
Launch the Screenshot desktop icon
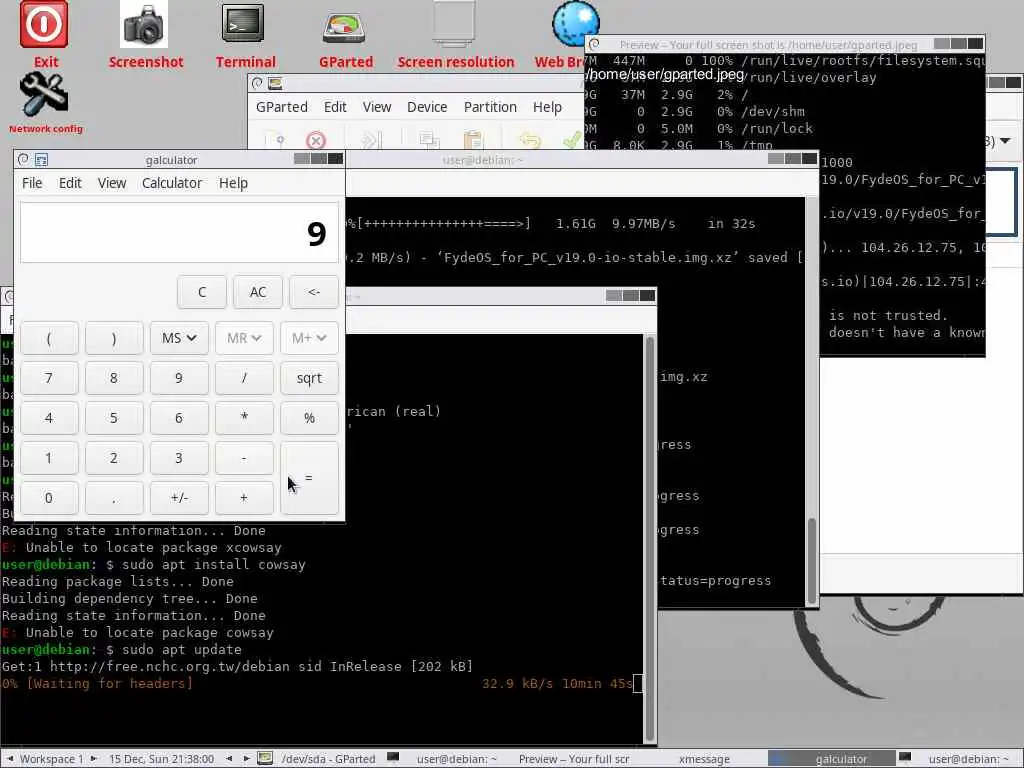point(144,25)
